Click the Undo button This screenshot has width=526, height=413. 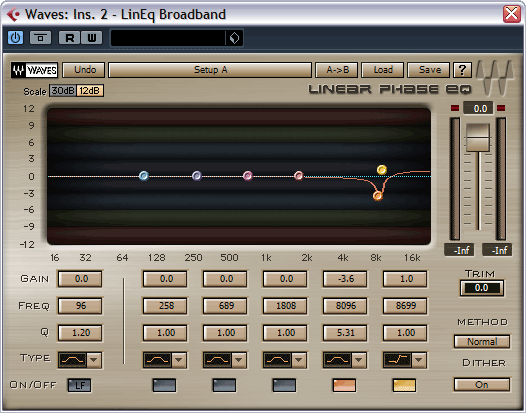click(84, 70)
